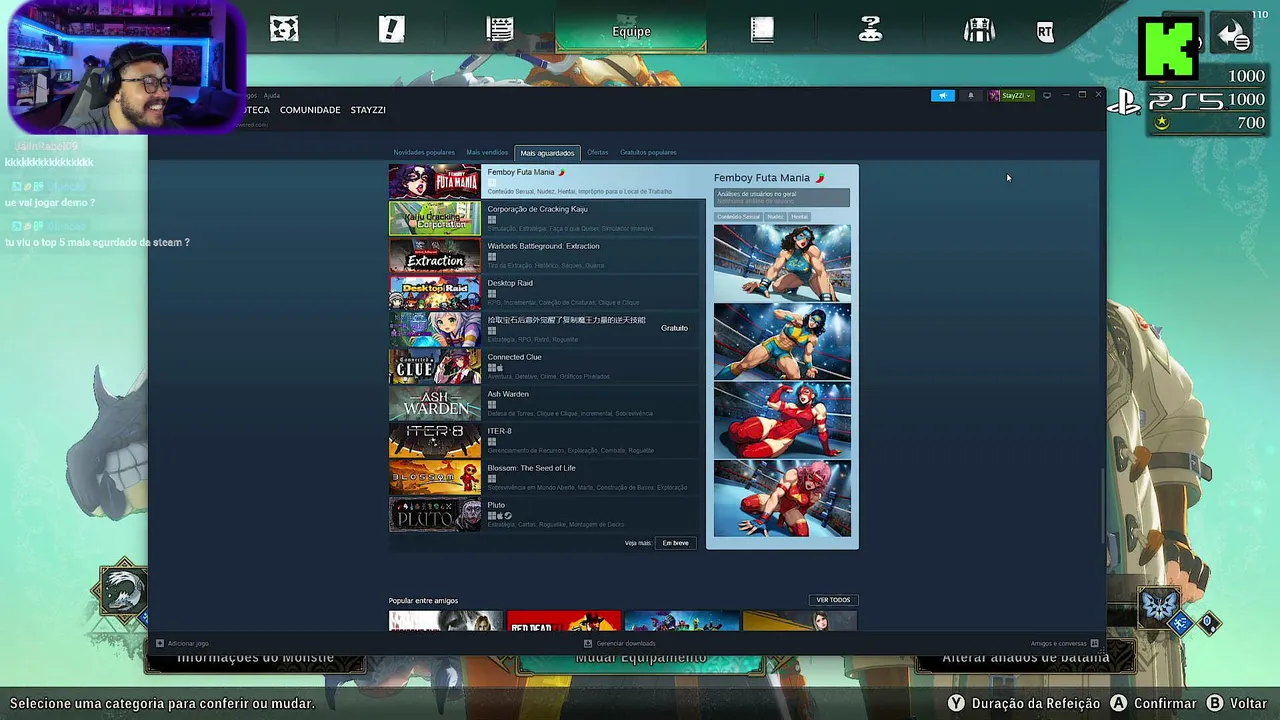
Task: Open Desktop Raid game thumbnail
Action: click(435, 292)
